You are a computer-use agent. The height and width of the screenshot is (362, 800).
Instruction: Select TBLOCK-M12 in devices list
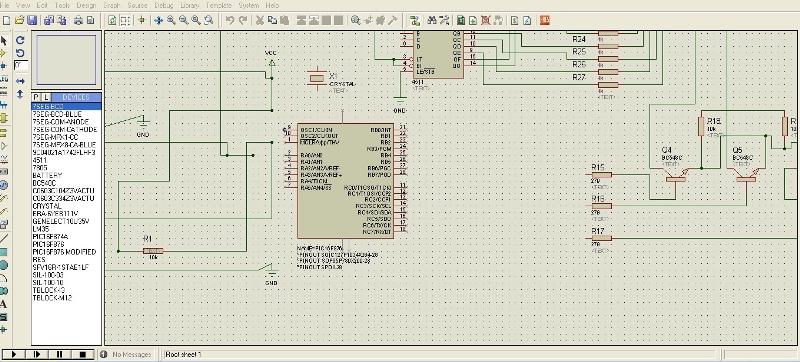66,298
